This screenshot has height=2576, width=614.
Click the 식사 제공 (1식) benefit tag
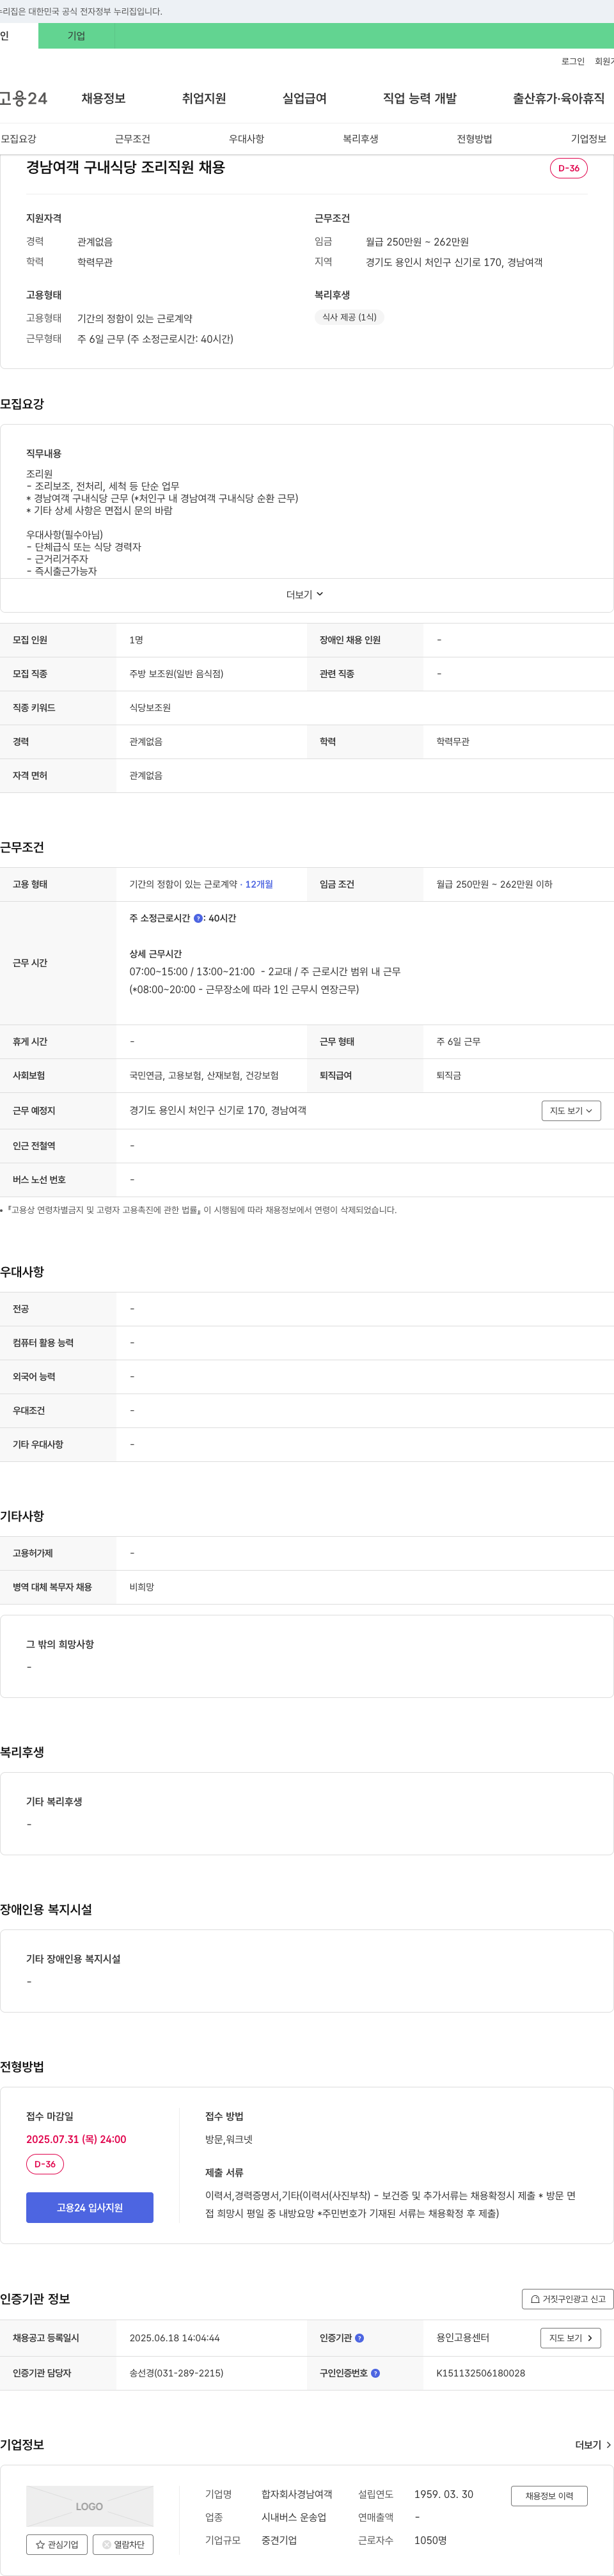349,317
